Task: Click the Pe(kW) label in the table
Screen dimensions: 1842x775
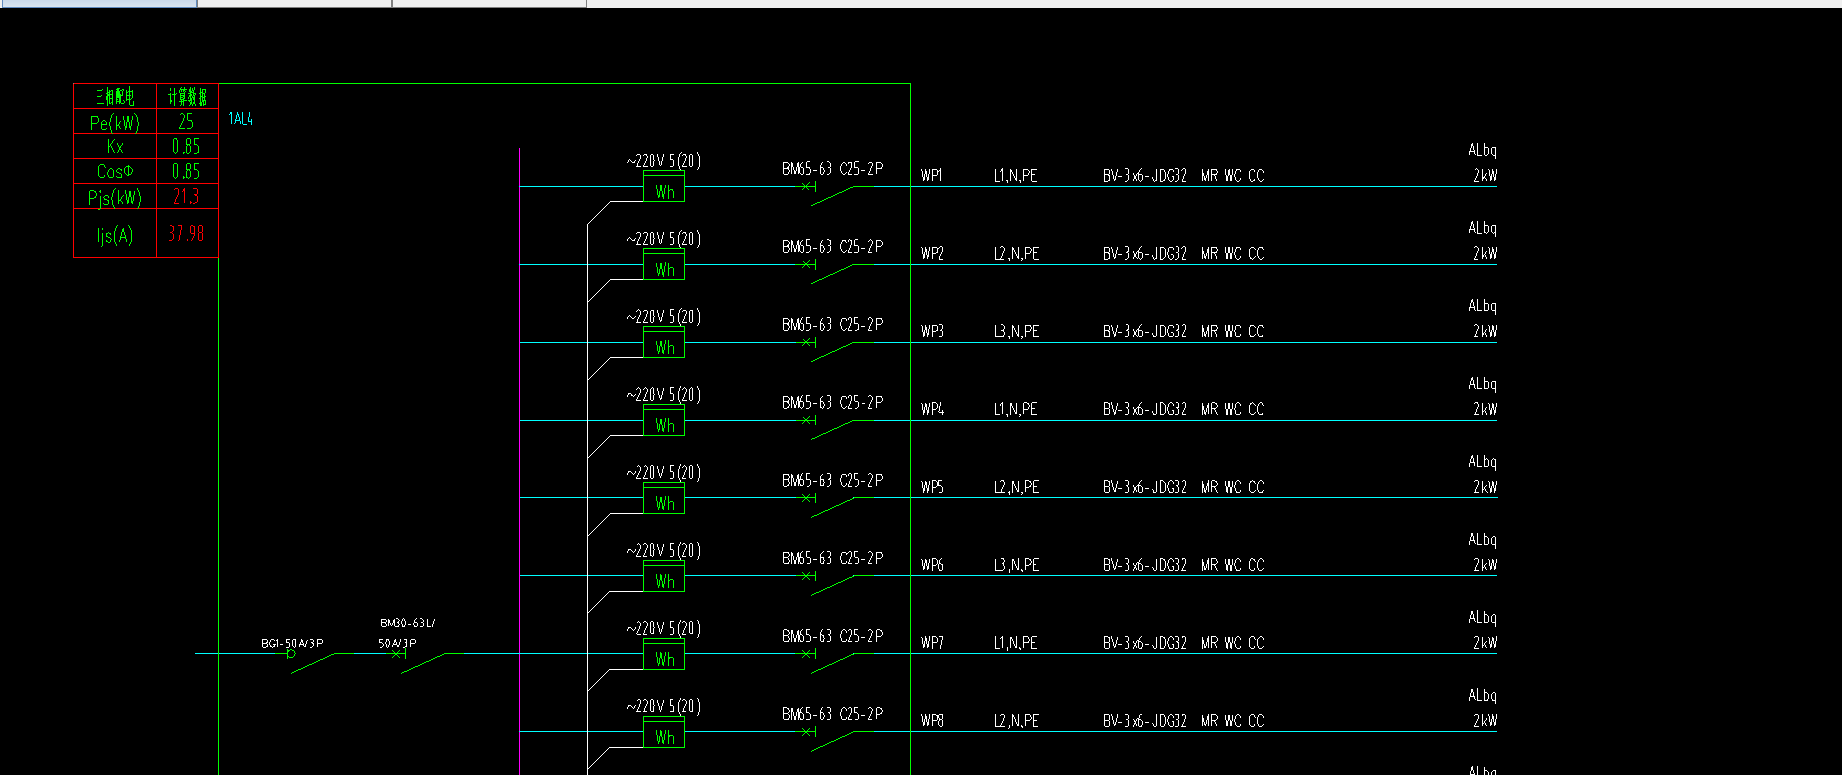Action: (115, 122)
